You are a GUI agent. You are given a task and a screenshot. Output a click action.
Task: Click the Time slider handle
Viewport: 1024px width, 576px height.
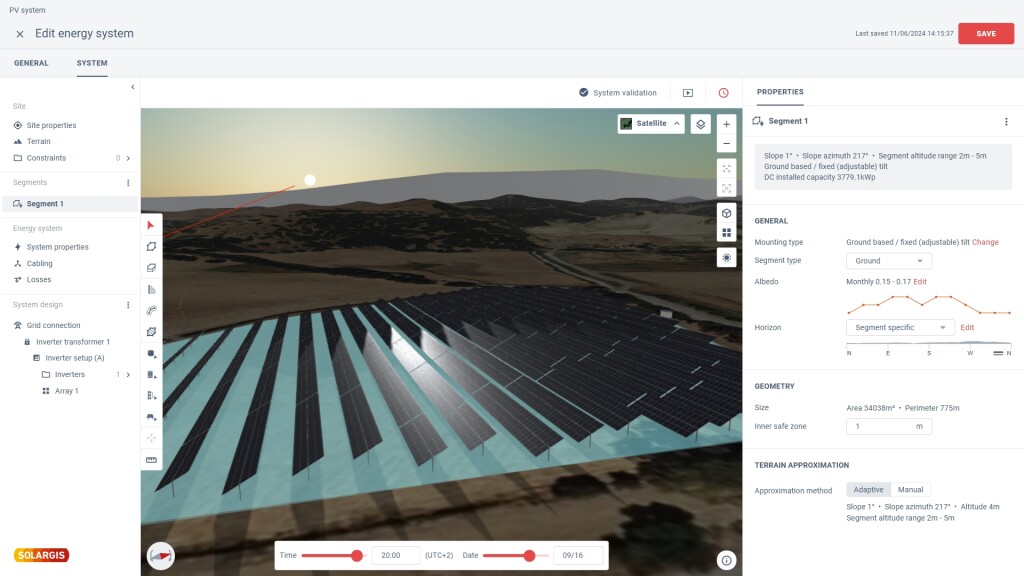357,555
